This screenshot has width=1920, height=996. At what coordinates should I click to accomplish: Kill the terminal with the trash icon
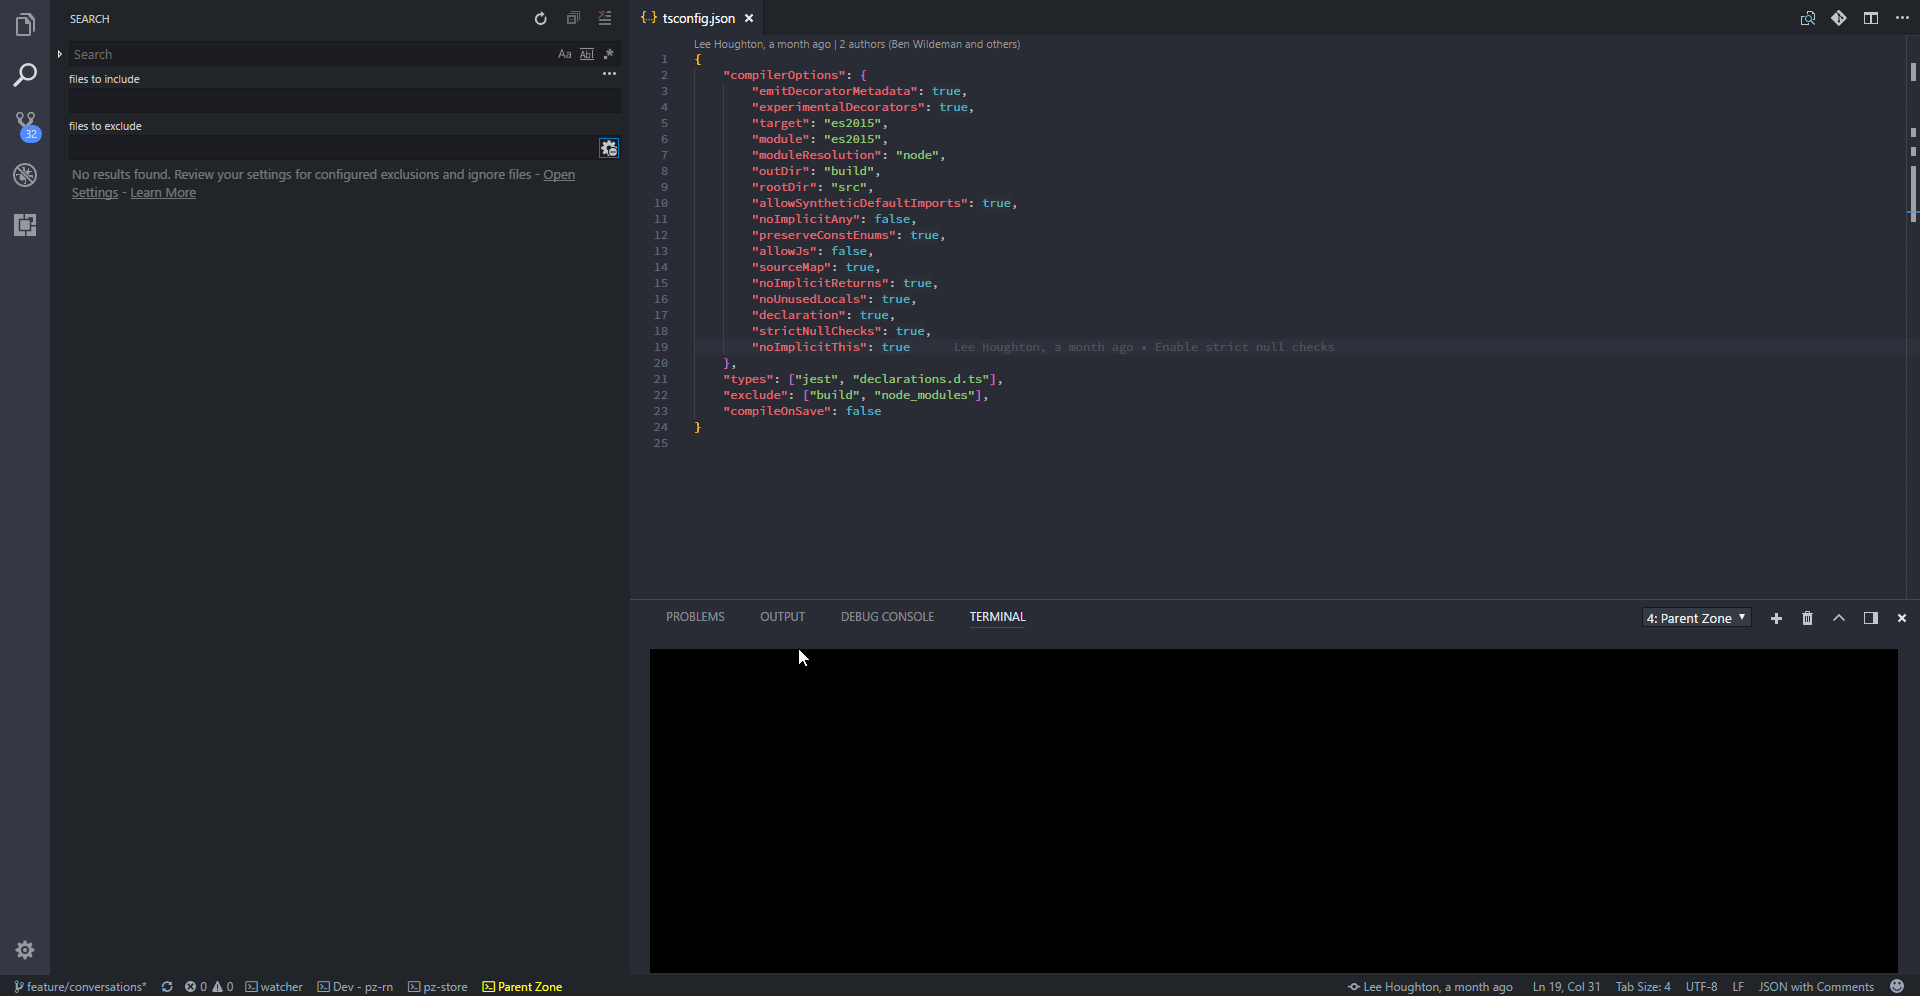click(x=1807, y=618)
